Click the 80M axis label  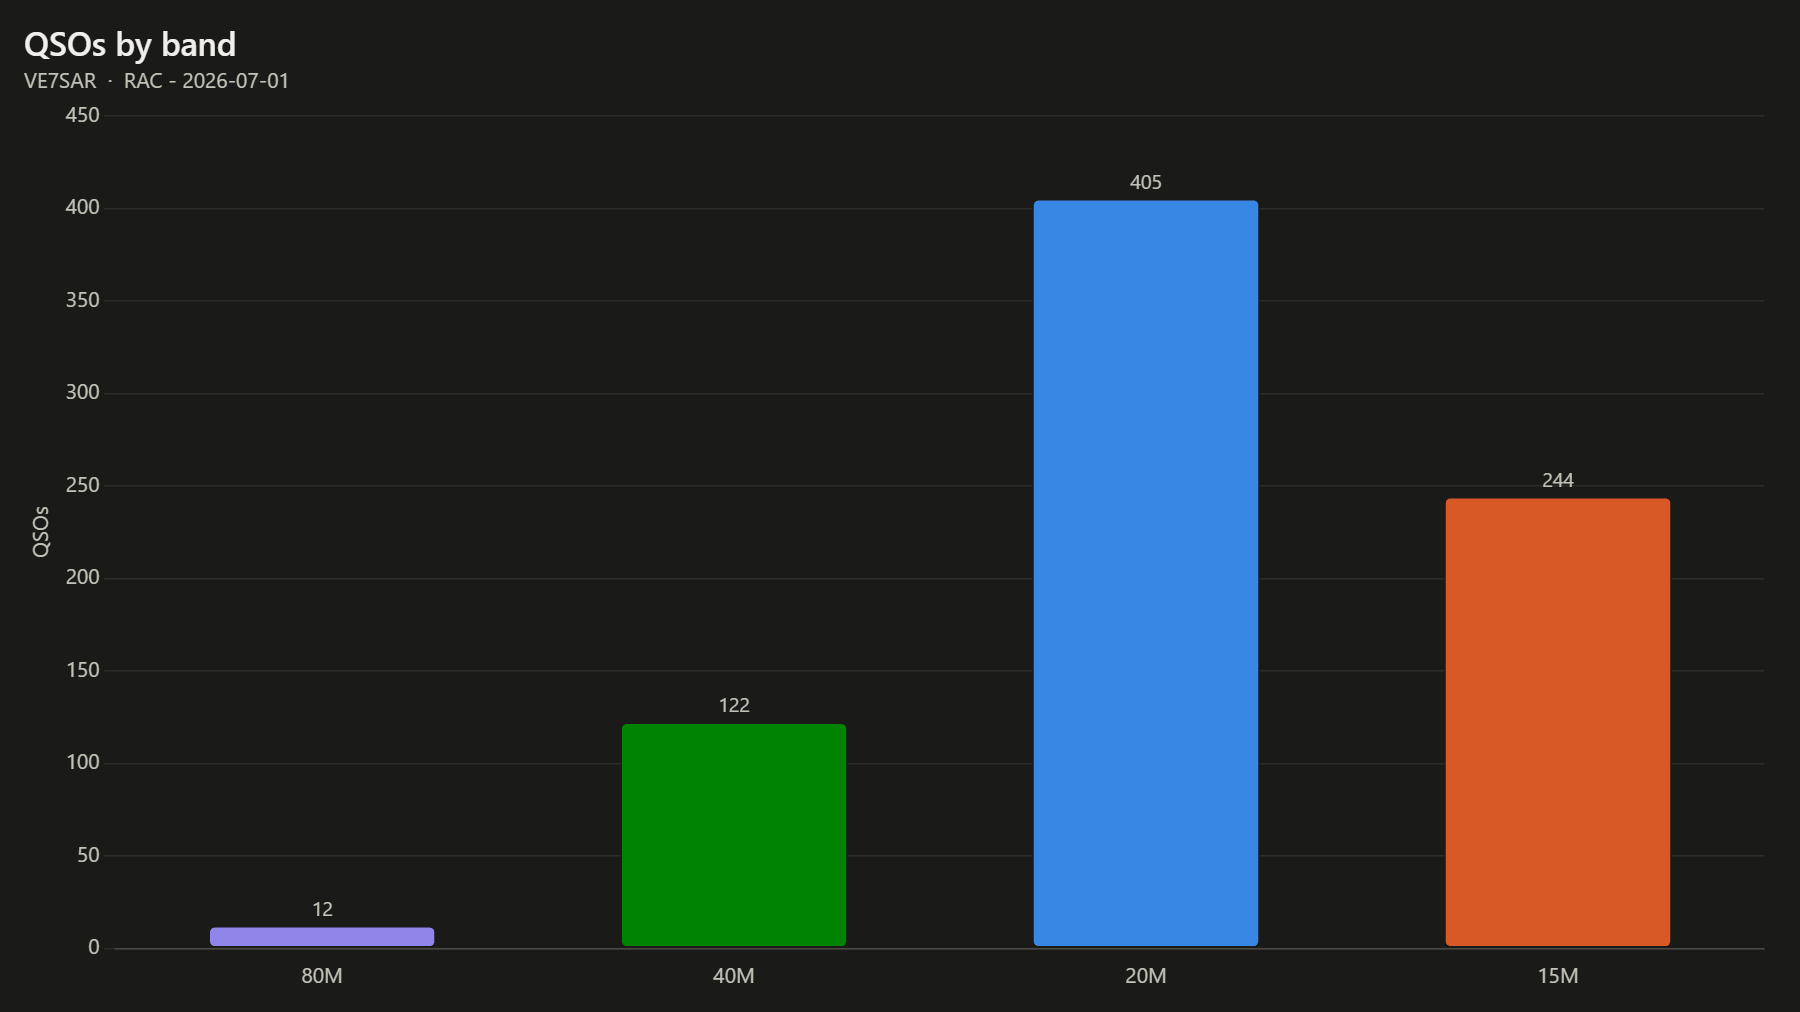[322, 976]
